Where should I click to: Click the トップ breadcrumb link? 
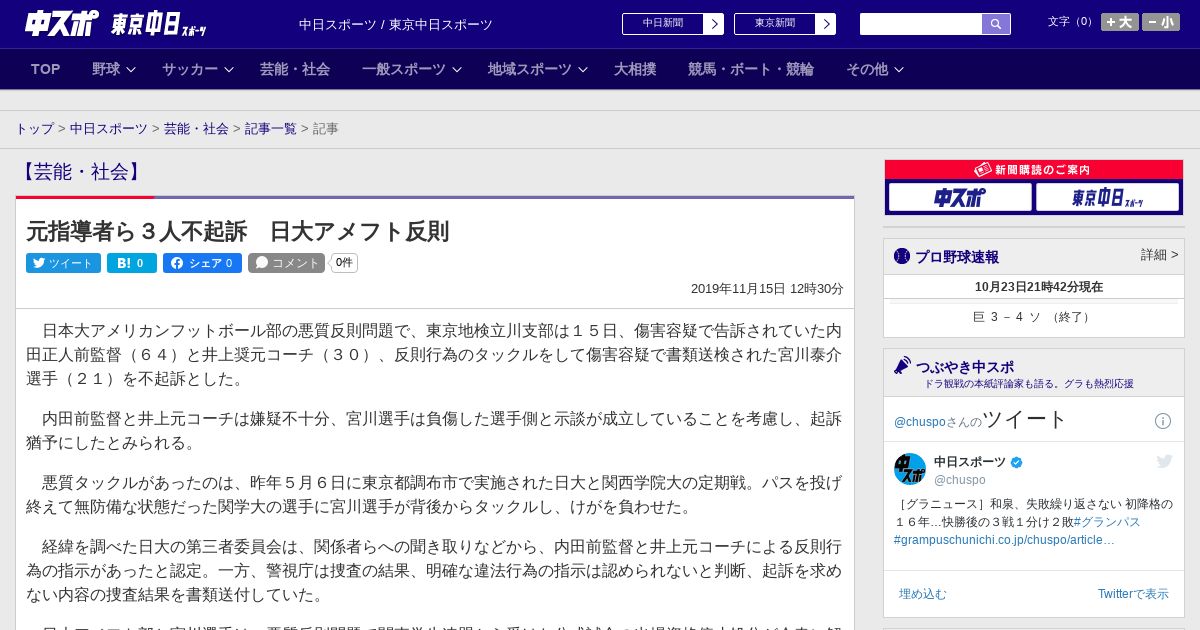pyautogui.click(x=34, y=129)
